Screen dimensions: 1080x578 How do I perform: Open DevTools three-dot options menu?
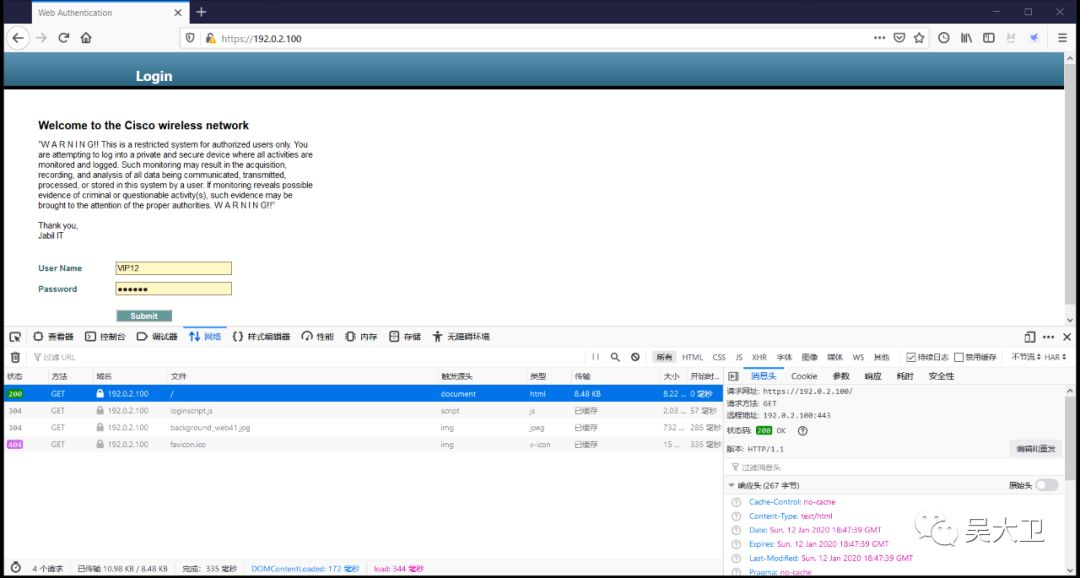tap(1048, 337)
